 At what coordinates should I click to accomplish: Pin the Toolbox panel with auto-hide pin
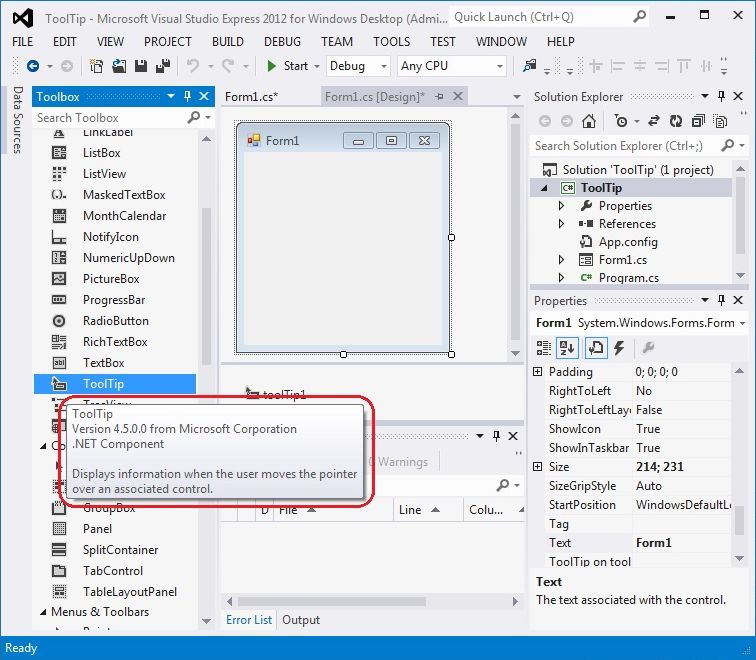click(186, 97)
